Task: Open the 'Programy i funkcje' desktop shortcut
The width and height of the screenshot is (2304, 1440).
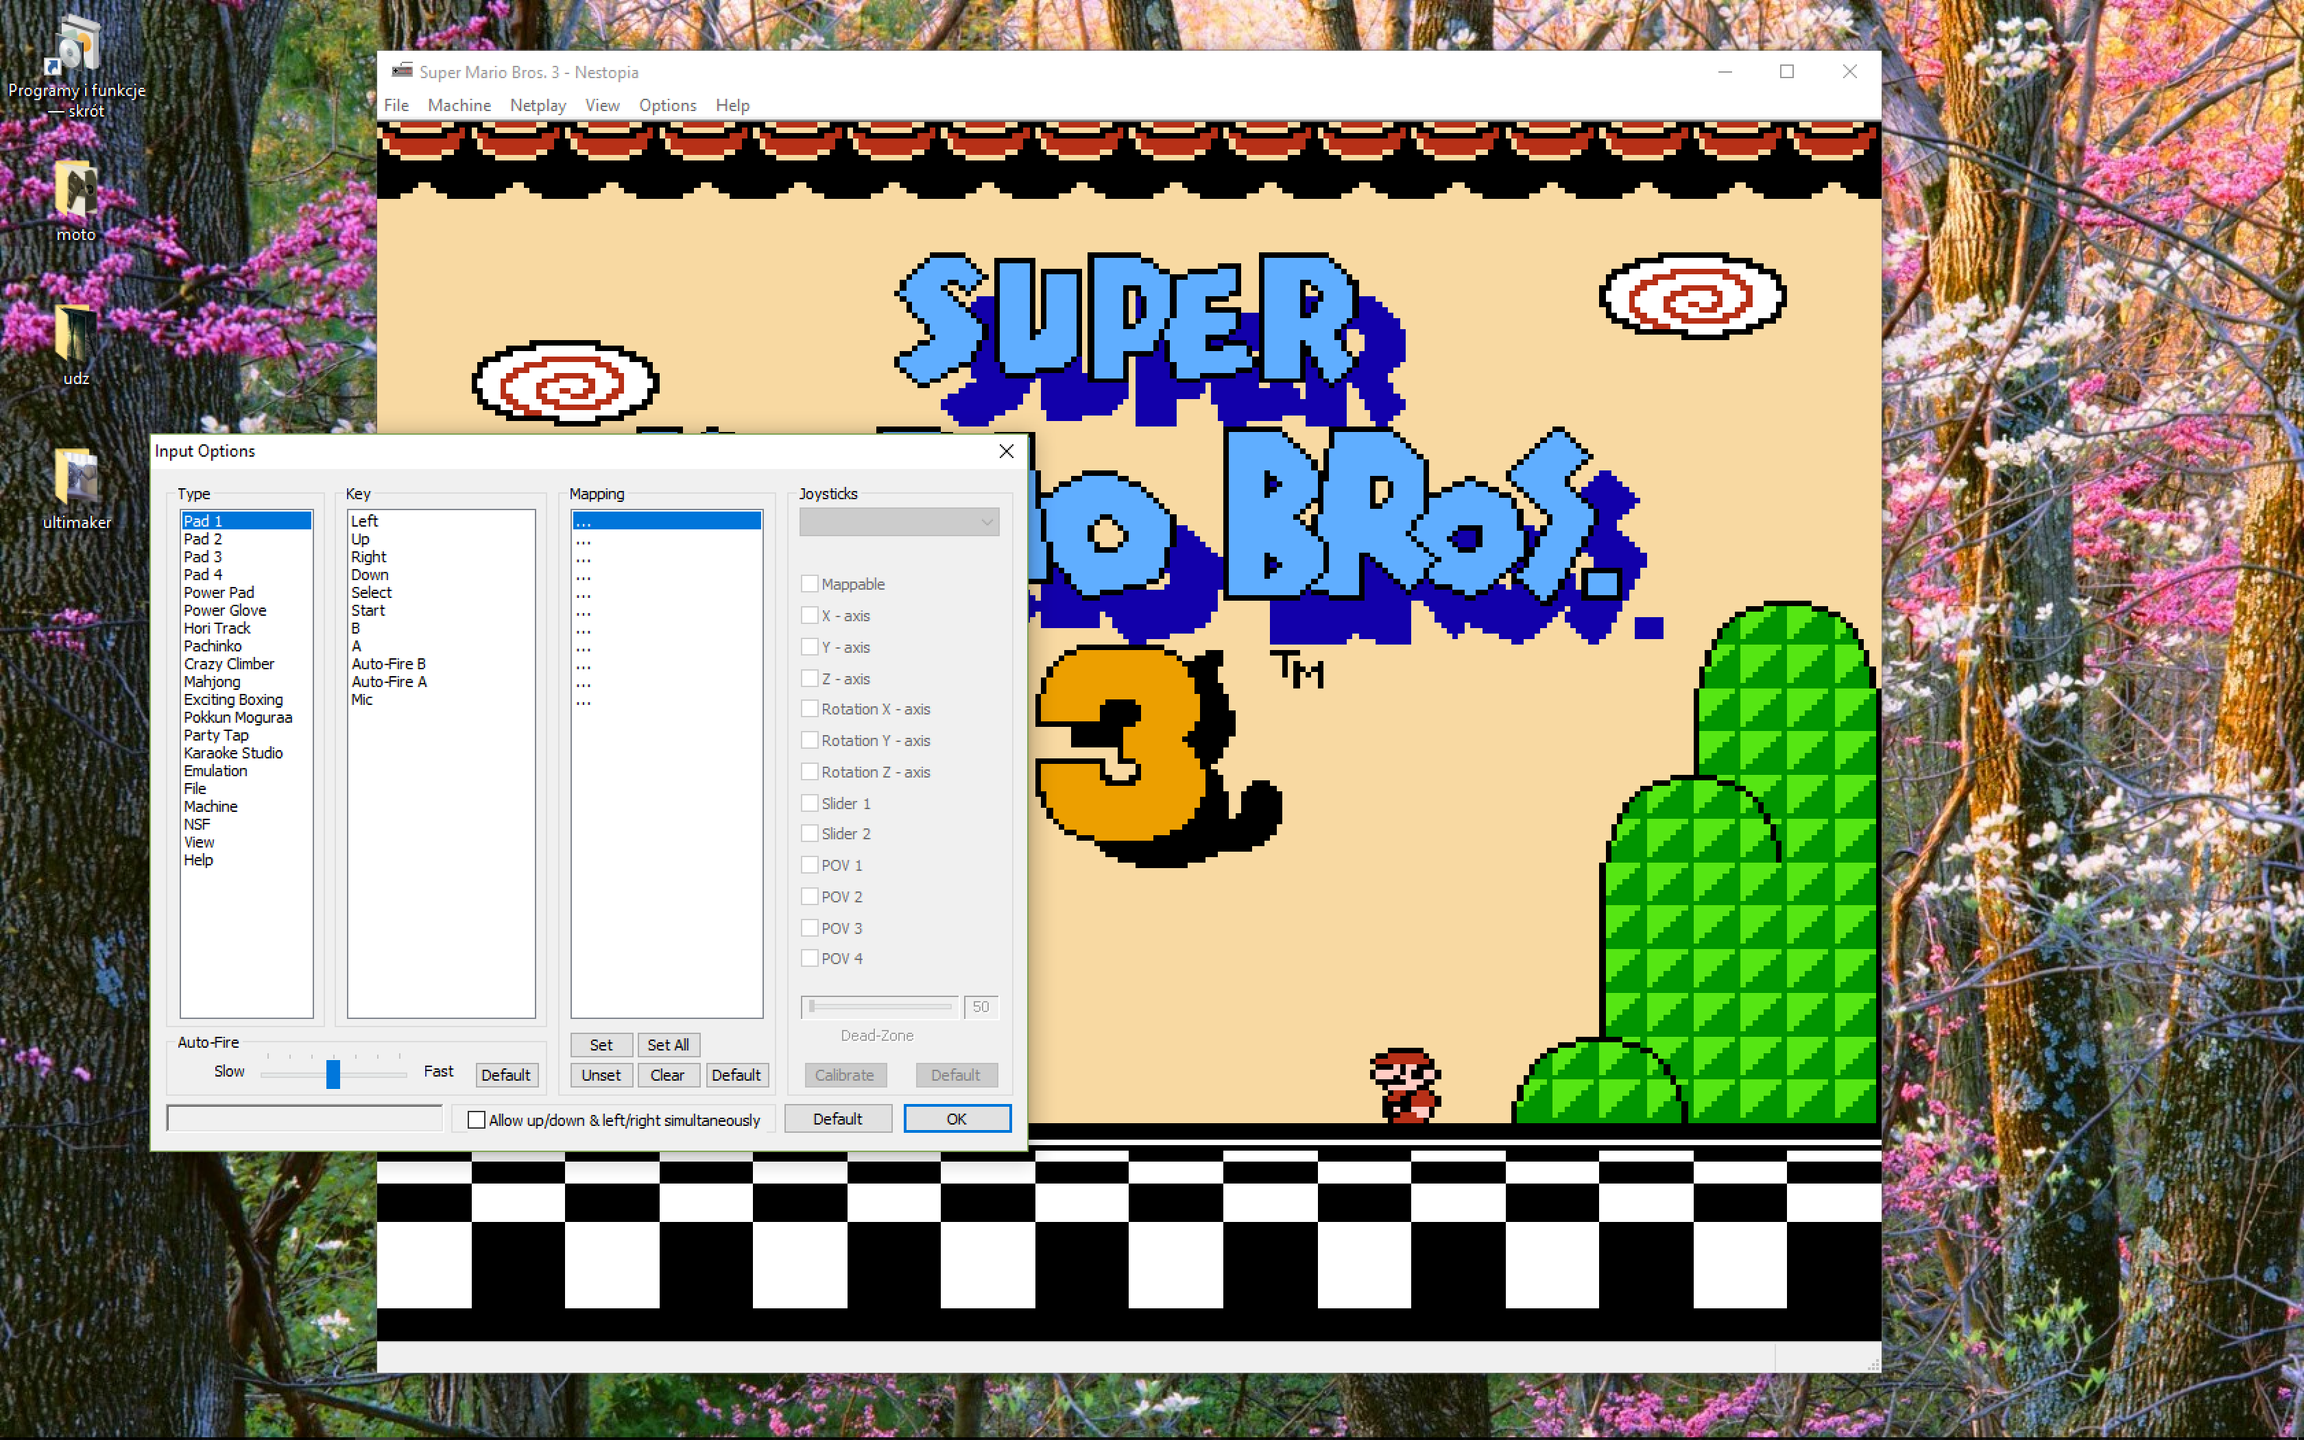Action: pos(76,66)
